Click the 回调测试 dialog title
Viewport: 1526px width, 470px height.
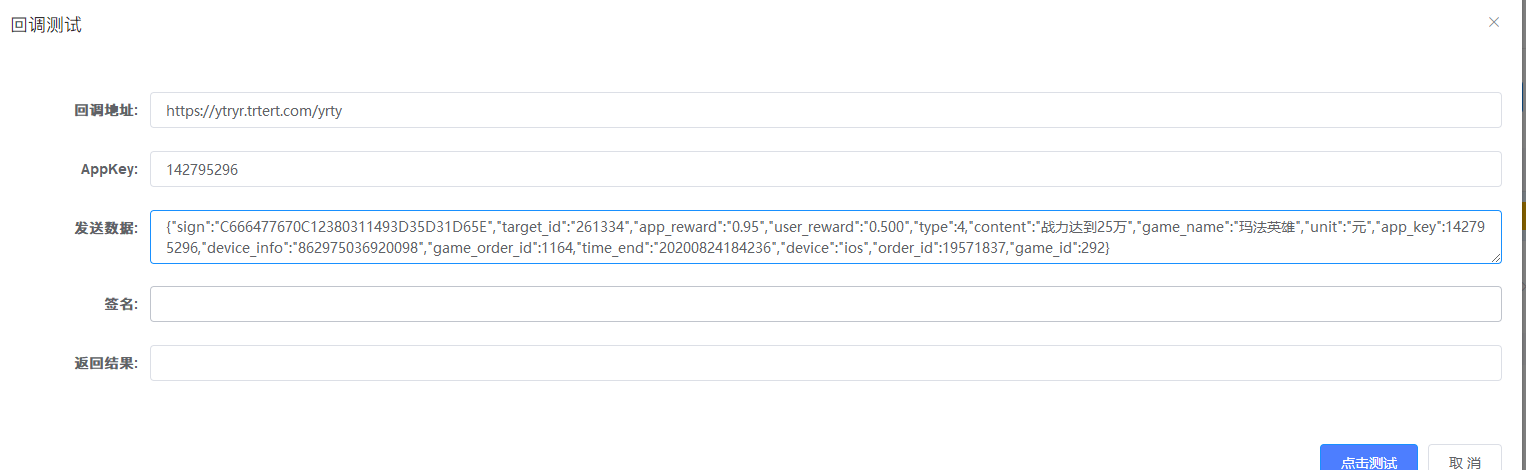pos(46,25)
